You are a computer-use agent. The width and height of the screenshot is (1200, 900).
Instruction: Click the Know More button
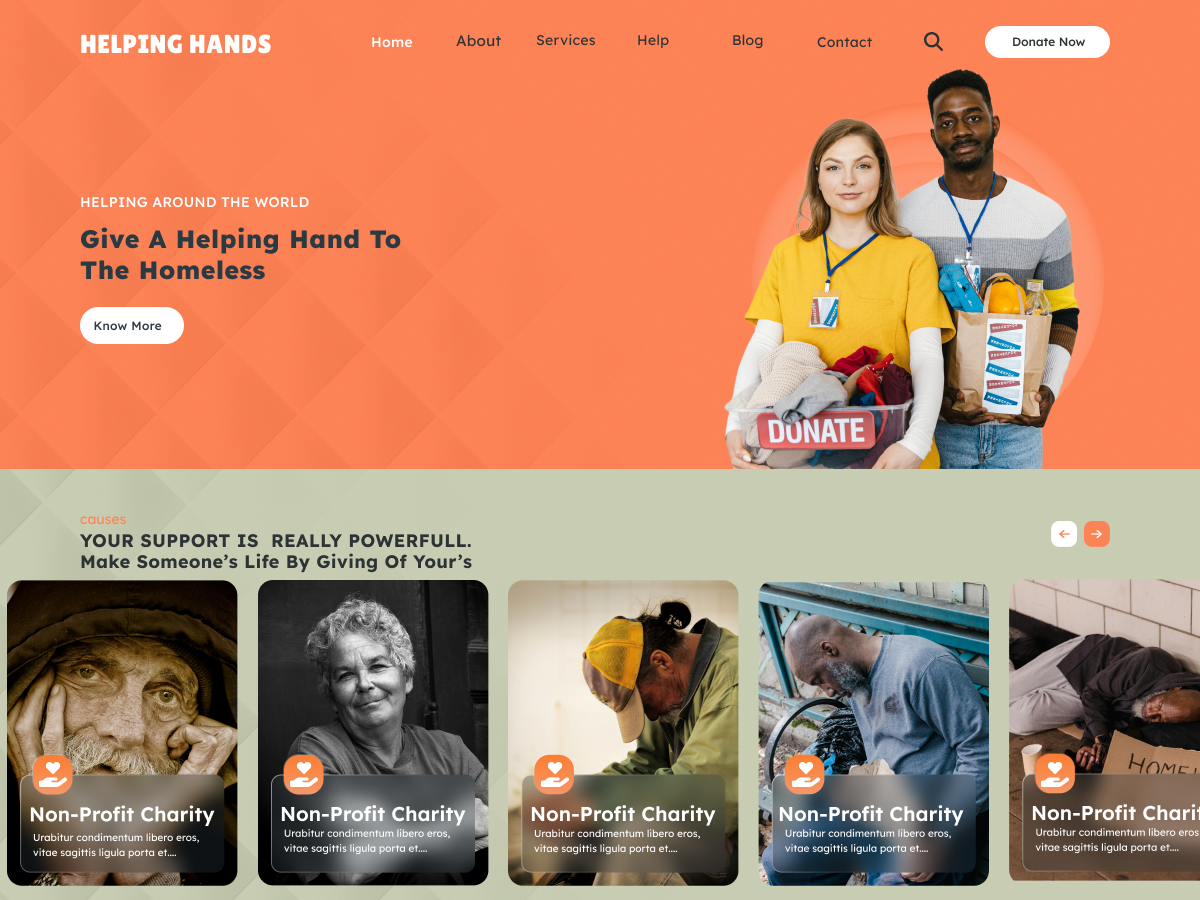(132, 326)
